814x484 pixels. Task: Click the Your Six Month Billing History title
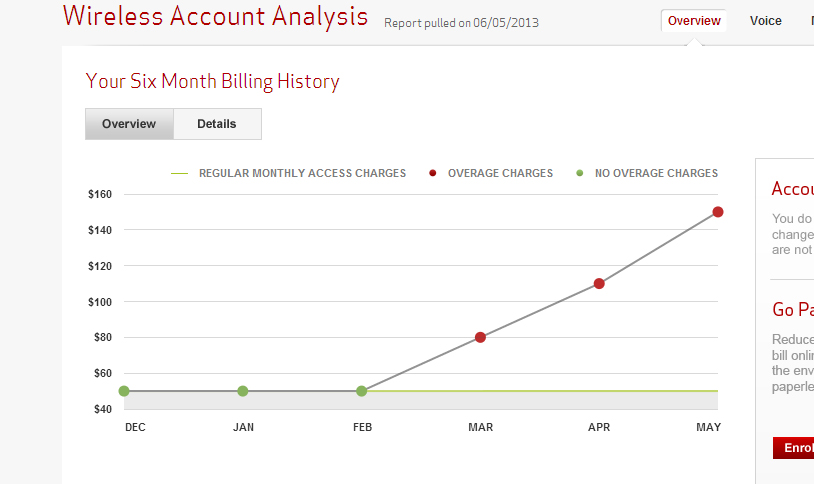click(x=212, y=81)
